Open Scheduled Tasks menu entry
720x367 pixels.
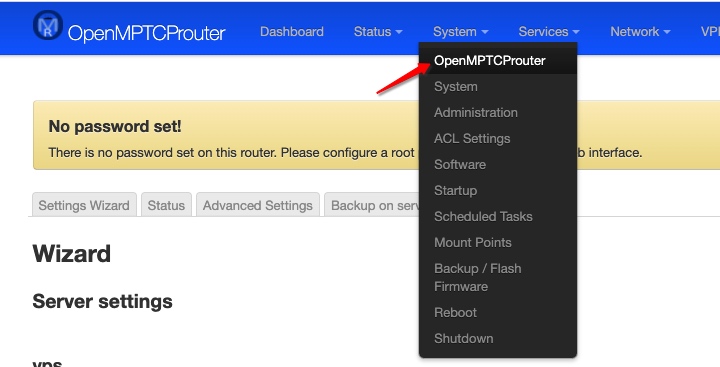coord(498,216)
